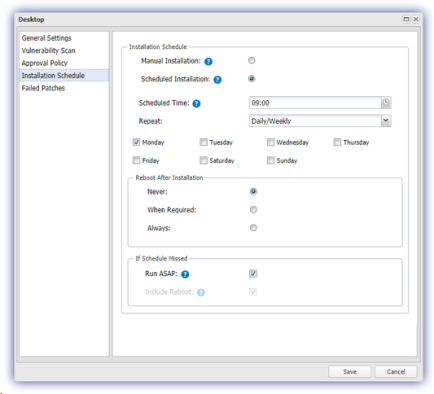Select Manual Installation radio button
434x394 pixels.
click(x=252, y=61)
